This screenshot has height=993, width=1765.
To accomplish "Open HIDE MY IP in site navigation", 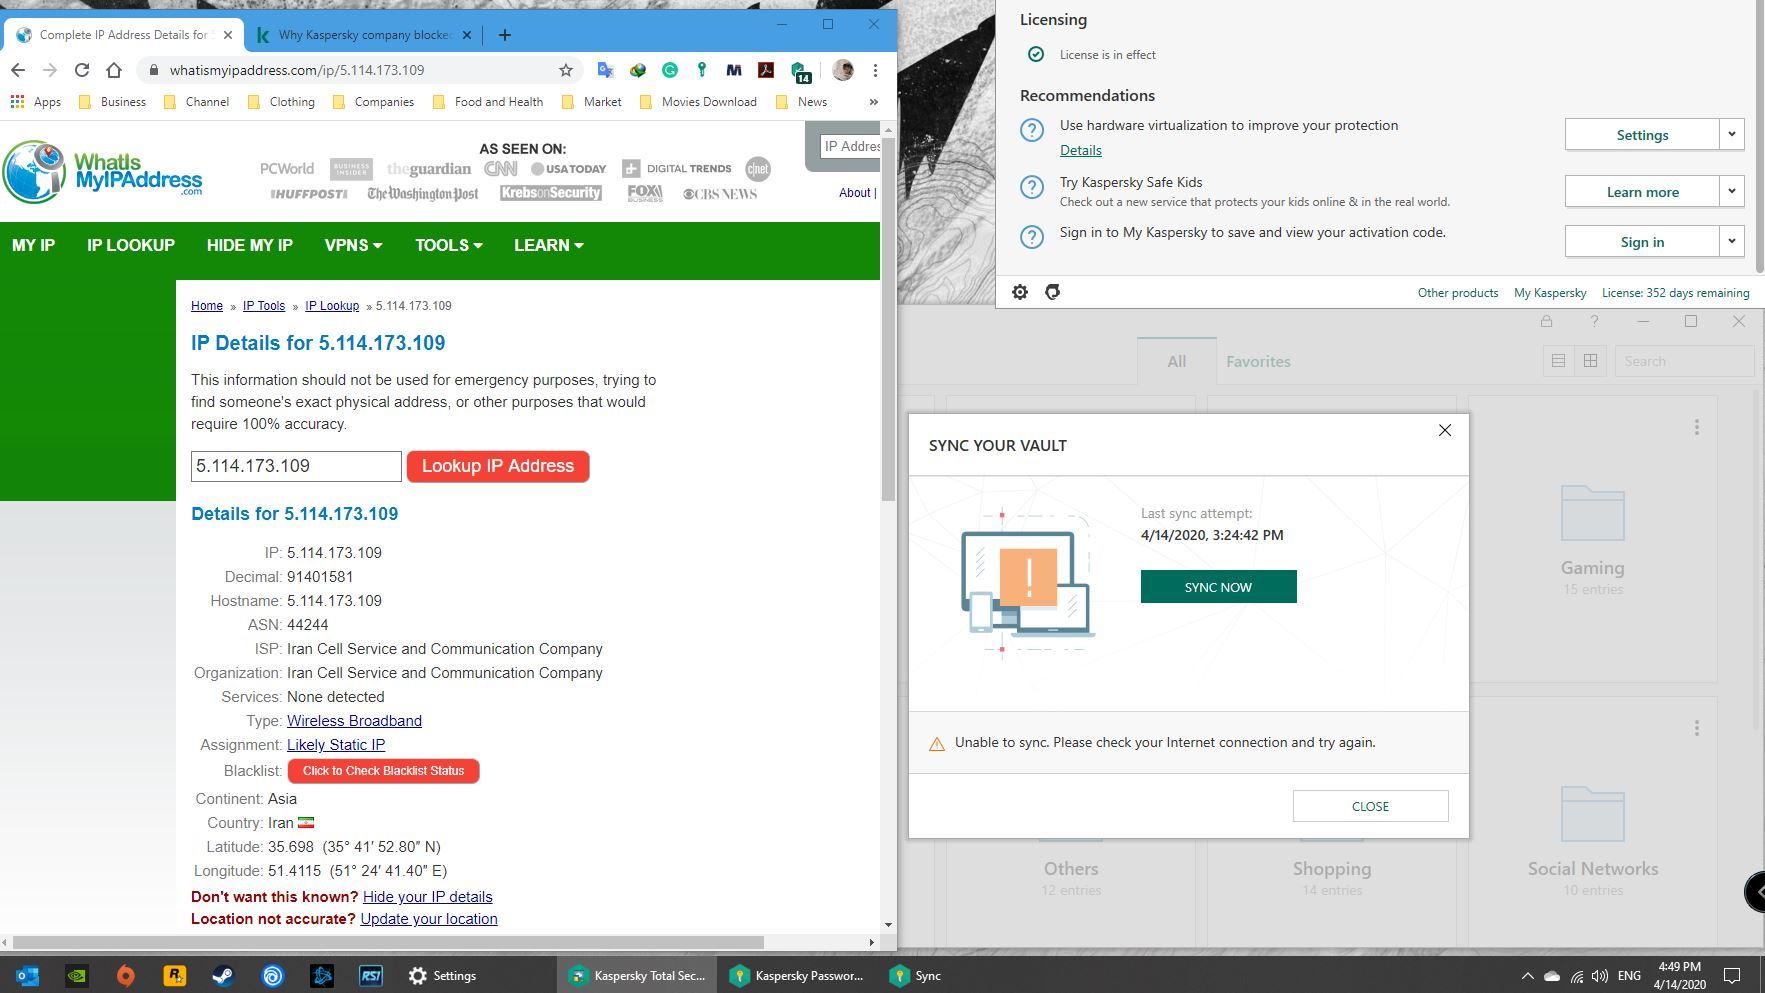I will (x=250, y=245).
